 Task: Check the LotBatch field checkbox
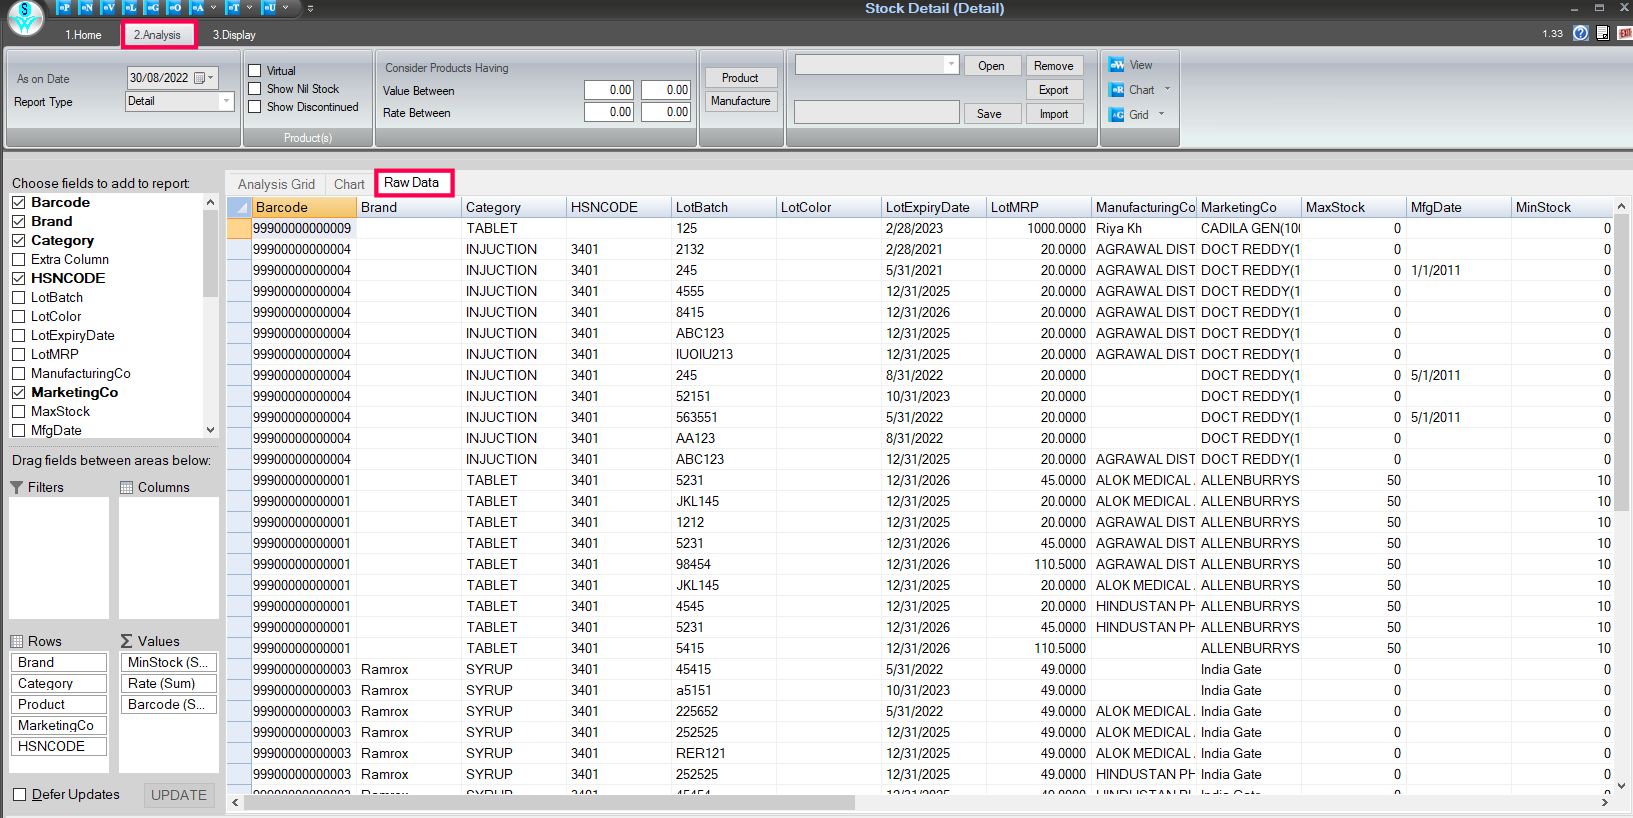[19, 297]
